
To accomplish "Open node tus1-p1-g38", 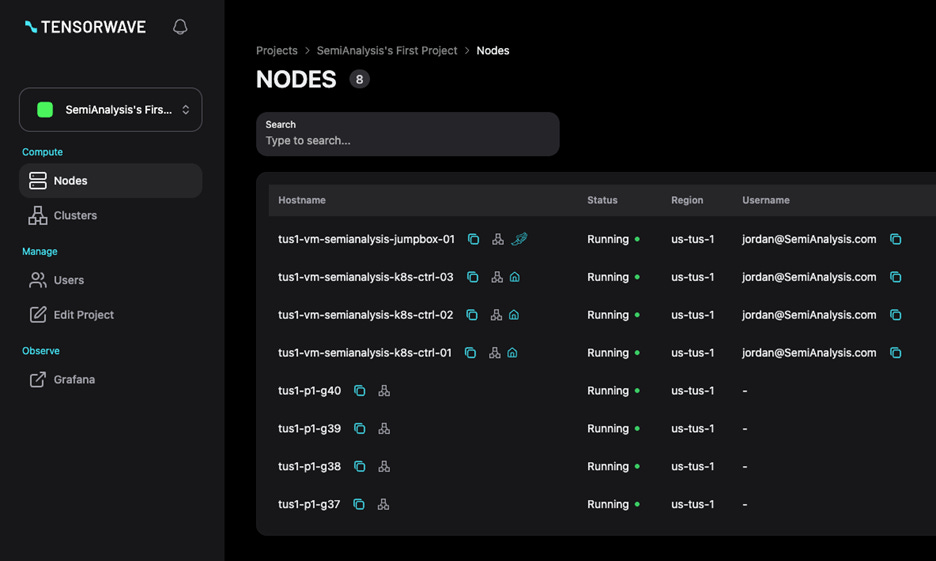I will coord(309,467).
